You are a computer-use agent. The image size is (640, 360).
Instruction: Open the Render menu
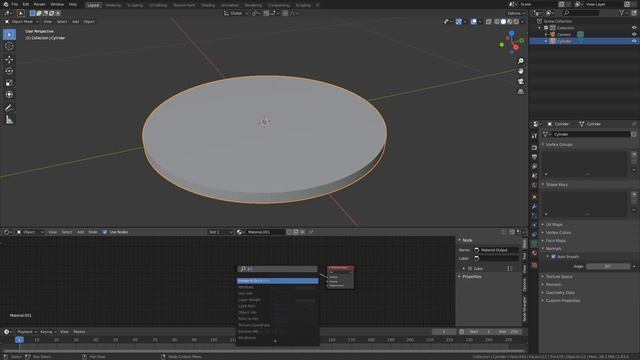tap(40, 4)
